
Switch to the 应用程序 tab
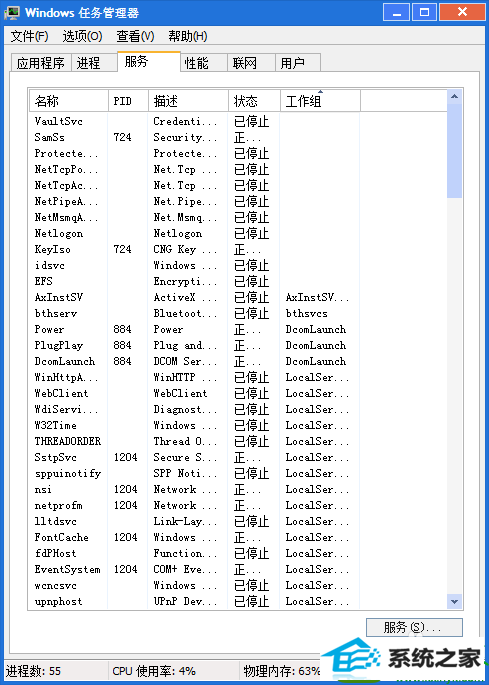[41, 63]
